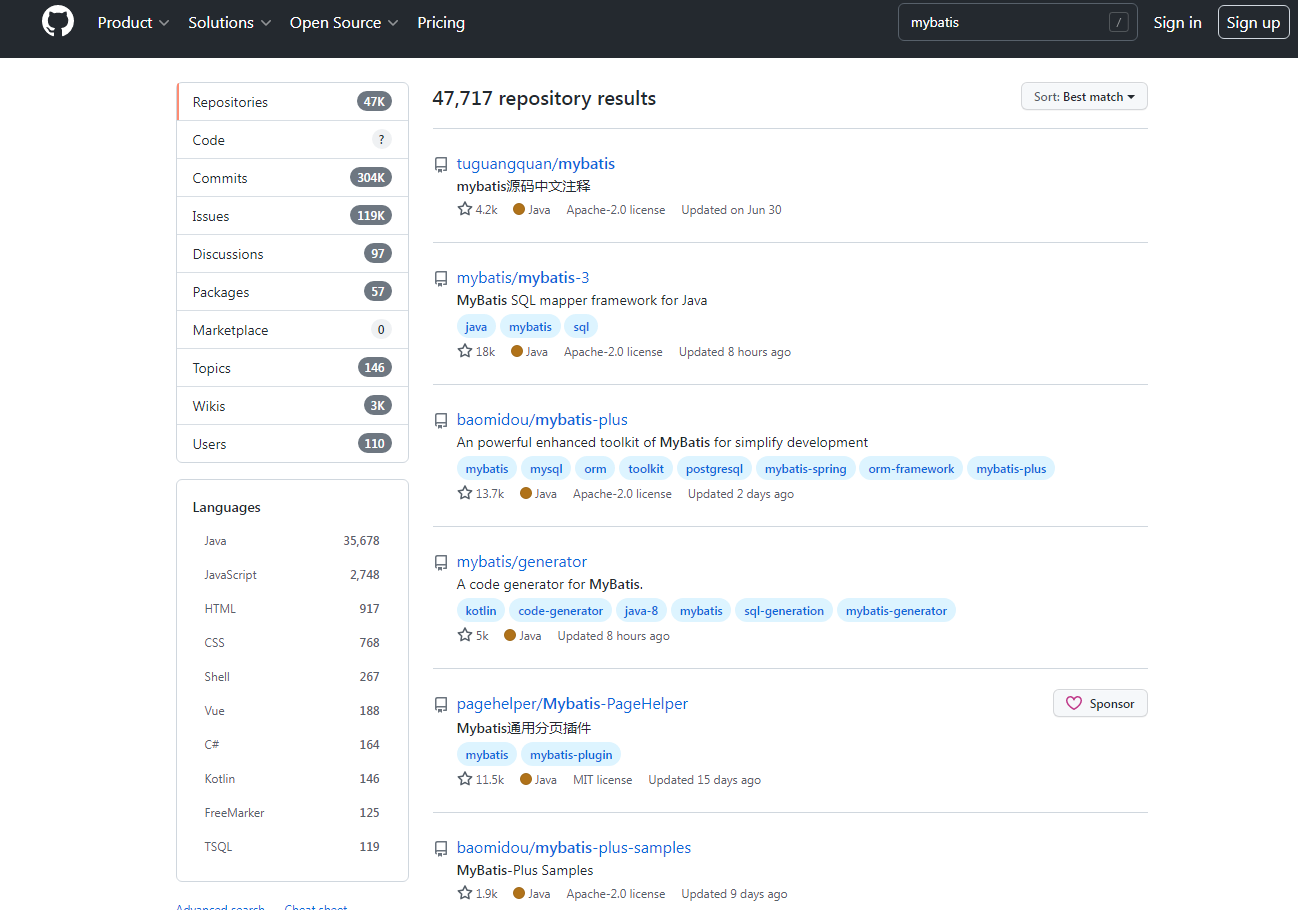Screen dimensions: 1298x910
Task: Click repo icon beside mybatis/generator
Action: point(441,563)
